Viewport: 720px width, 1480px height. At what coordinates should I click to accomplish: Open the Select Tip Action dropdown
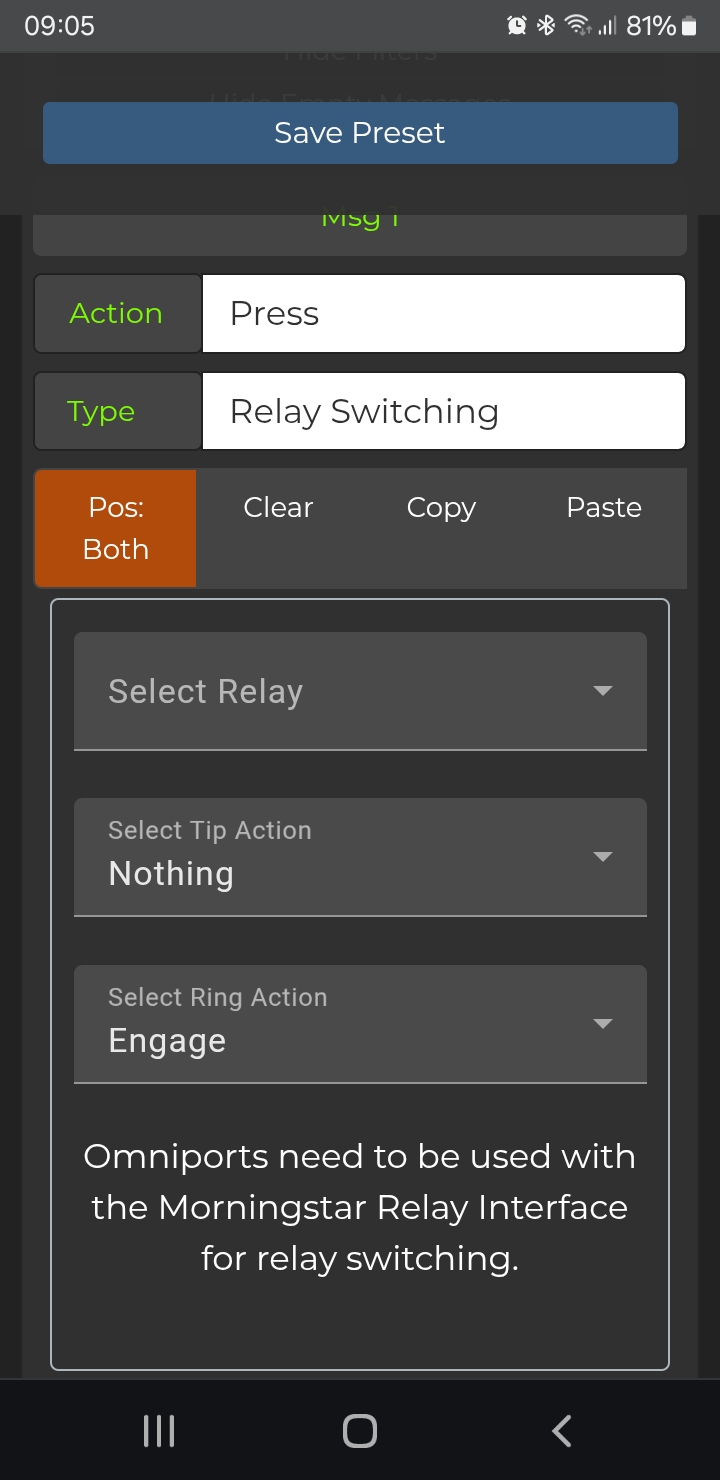(x=360, y=857)
